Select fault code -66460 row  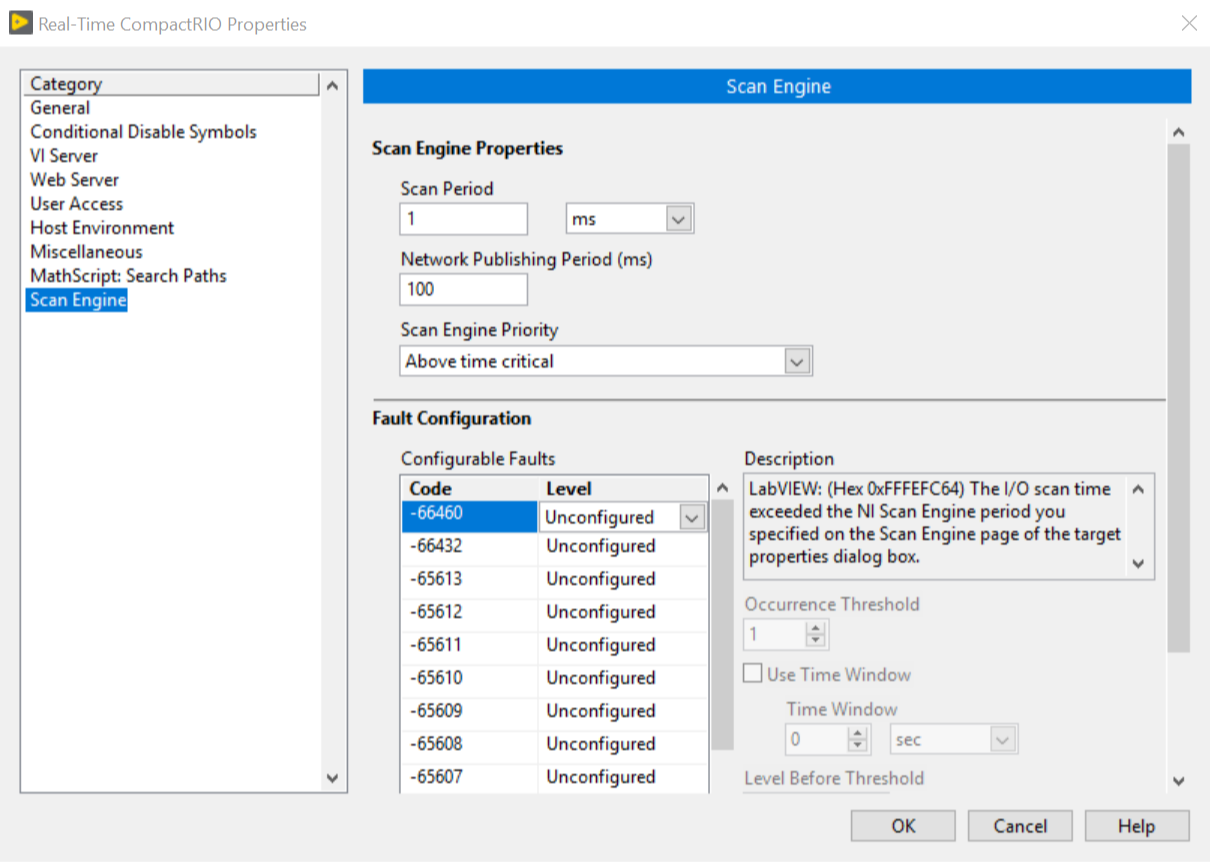pos(469,516)
